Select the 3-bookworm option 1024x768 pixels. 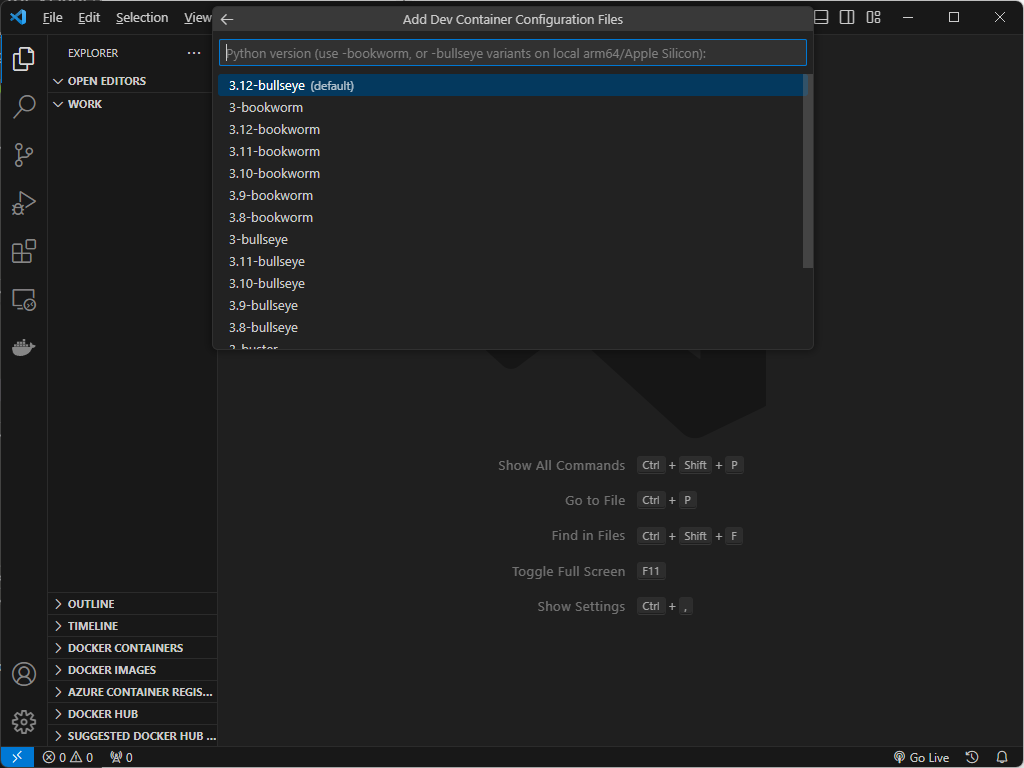pyautogui.click(x=510, y=108)
